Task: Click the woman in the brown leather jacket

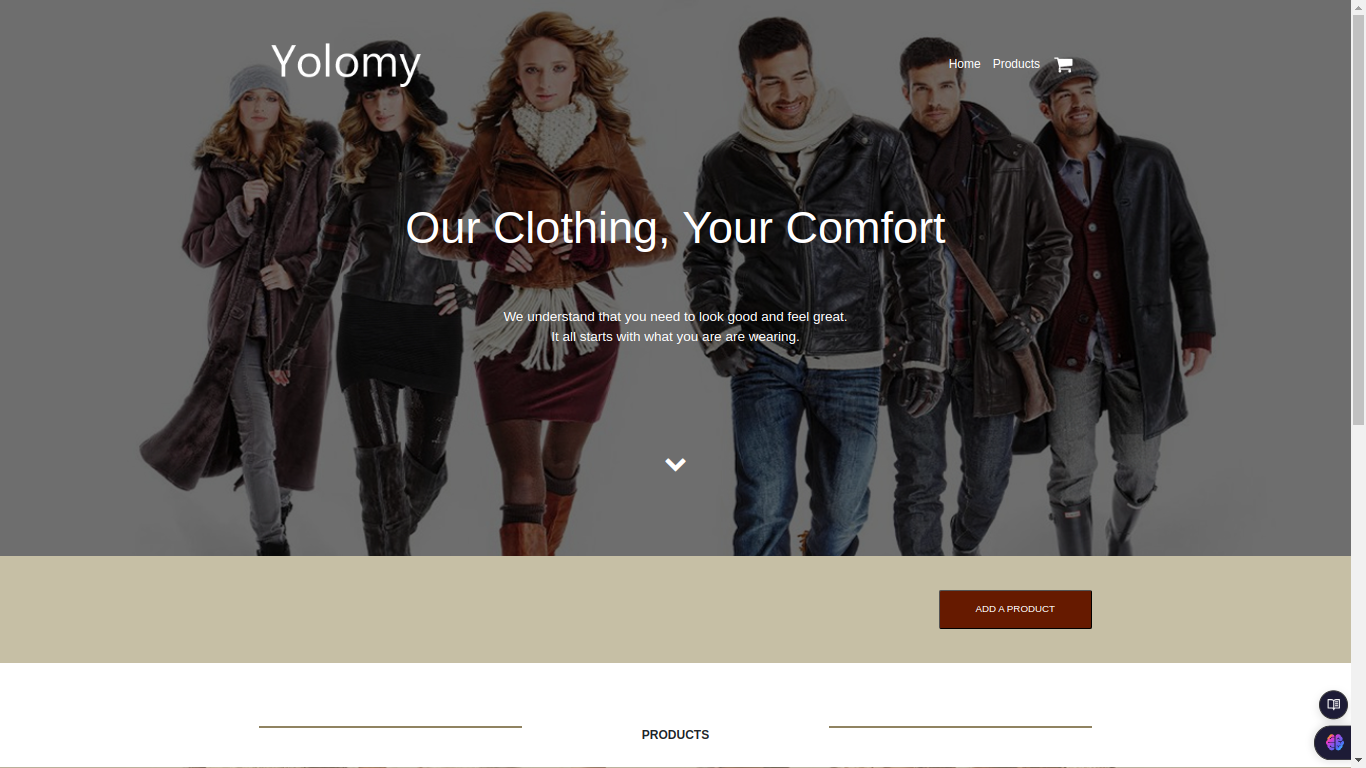Action: pos(550,280)
